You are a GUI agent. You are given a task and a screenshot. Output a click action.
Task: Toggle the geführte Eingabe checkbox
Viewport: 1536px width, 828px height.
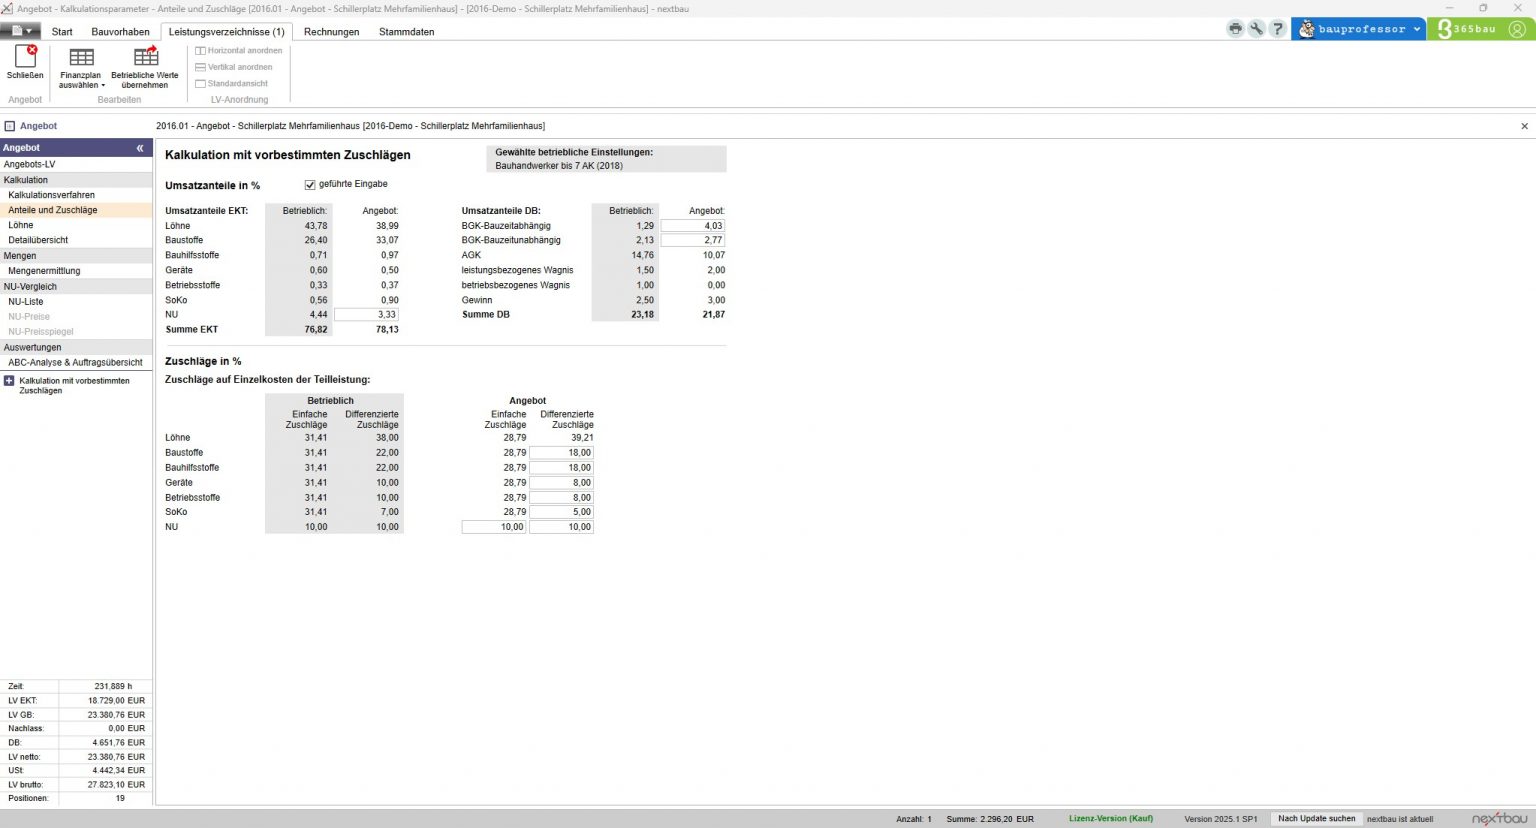coord(310,185)
